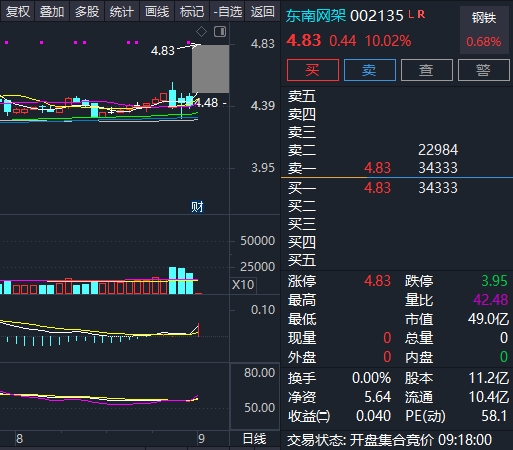
Task: Go back with the 返回 button
Action: click(262, 11)
